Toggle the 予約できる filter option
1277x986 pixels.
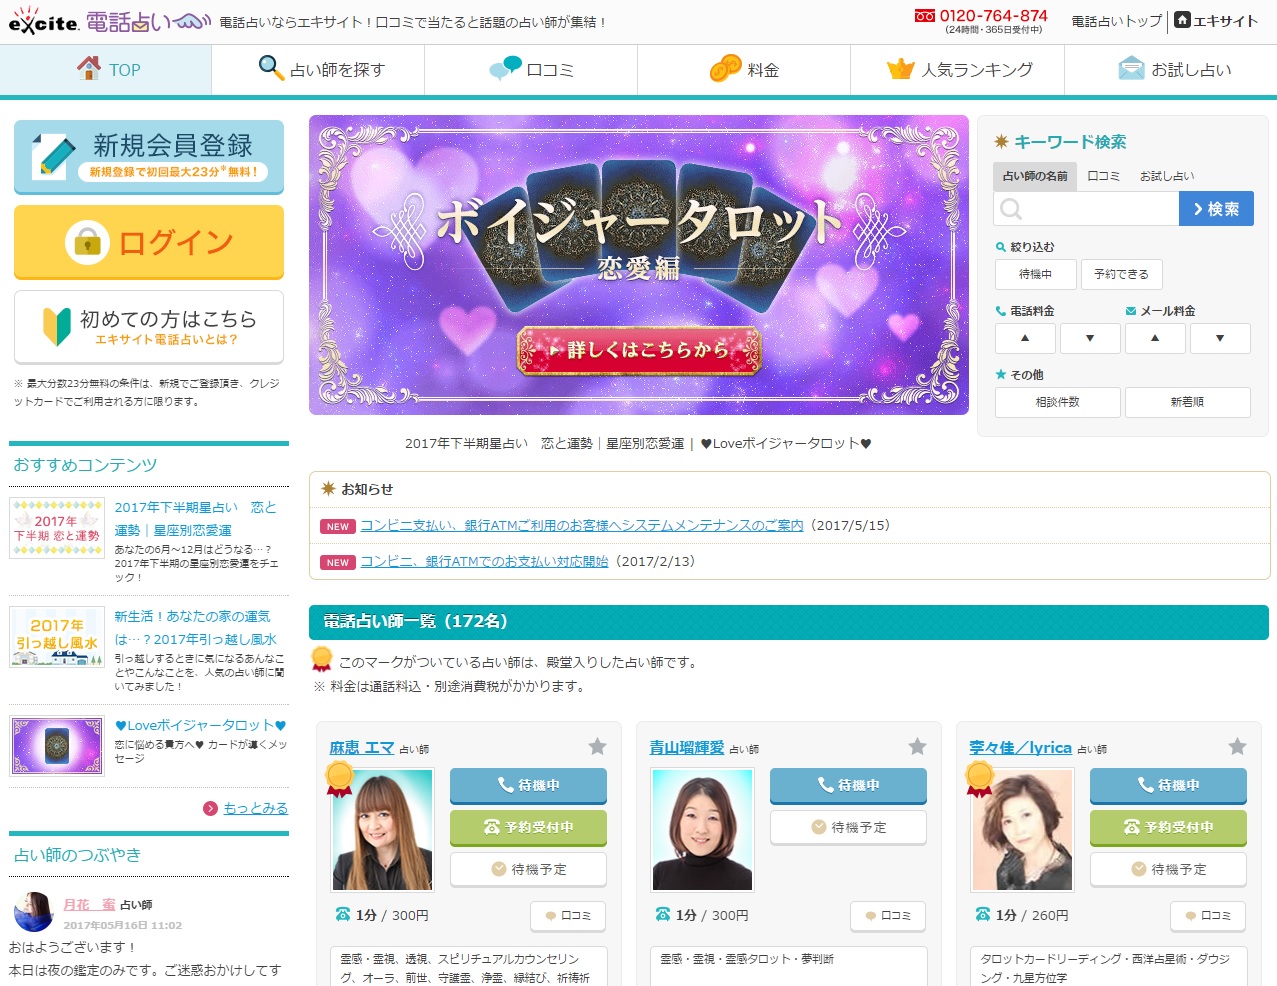(1121, 274)
